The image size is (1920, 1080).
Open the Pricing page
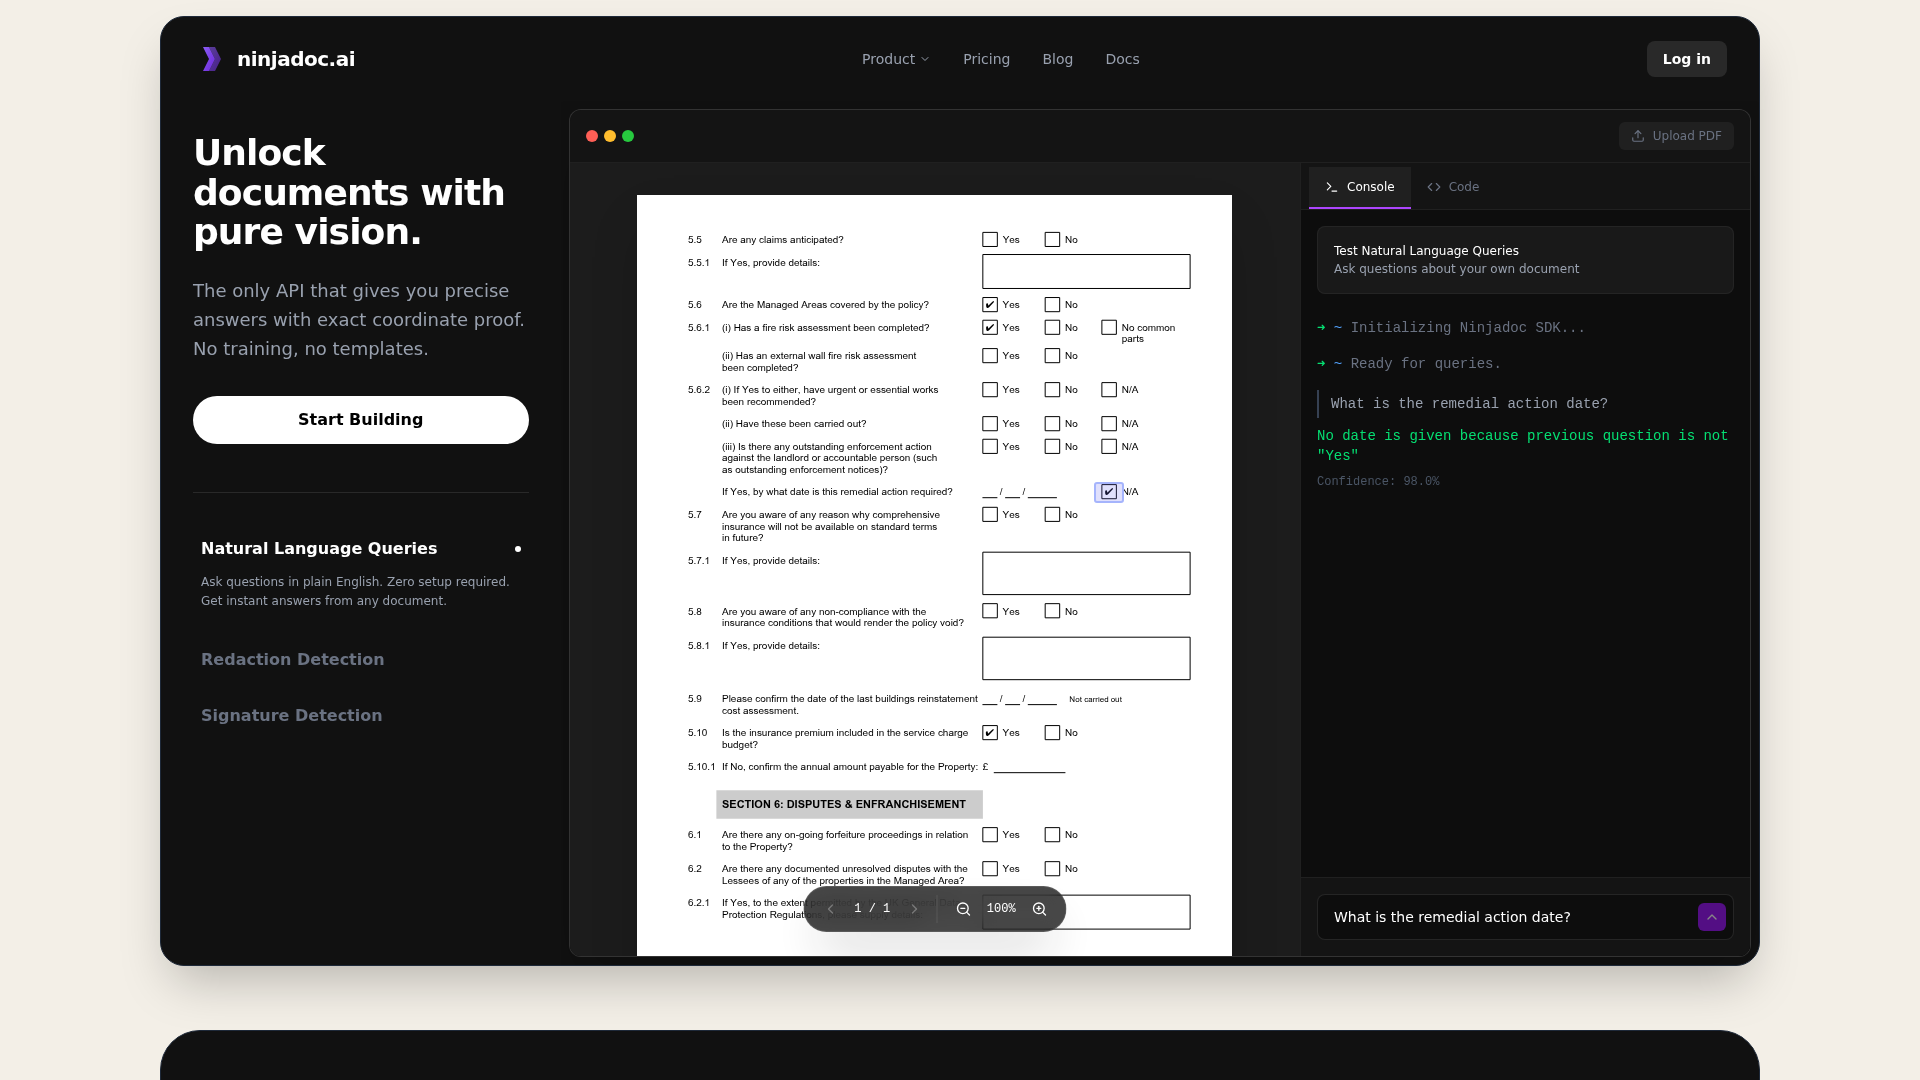pyautogui.click(x=986, y=59)
